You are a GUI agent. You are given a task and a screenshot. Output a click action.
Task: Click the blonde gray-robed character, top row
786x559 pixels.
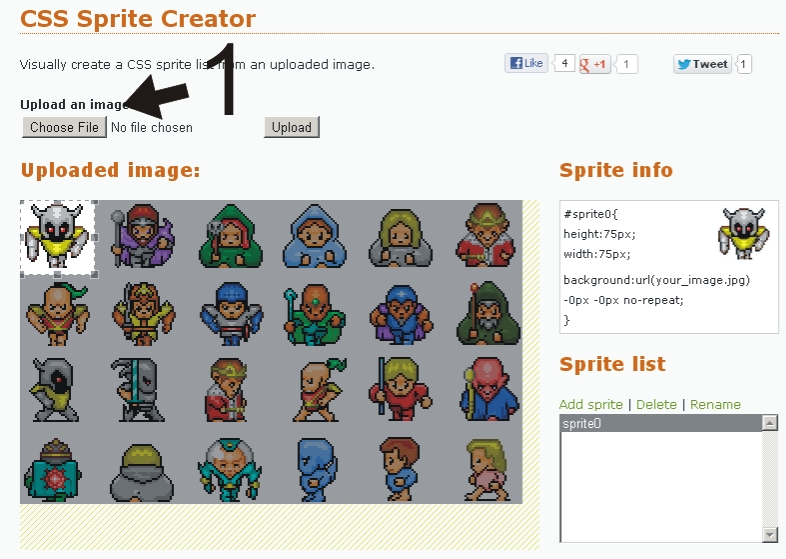coord(401,237)
